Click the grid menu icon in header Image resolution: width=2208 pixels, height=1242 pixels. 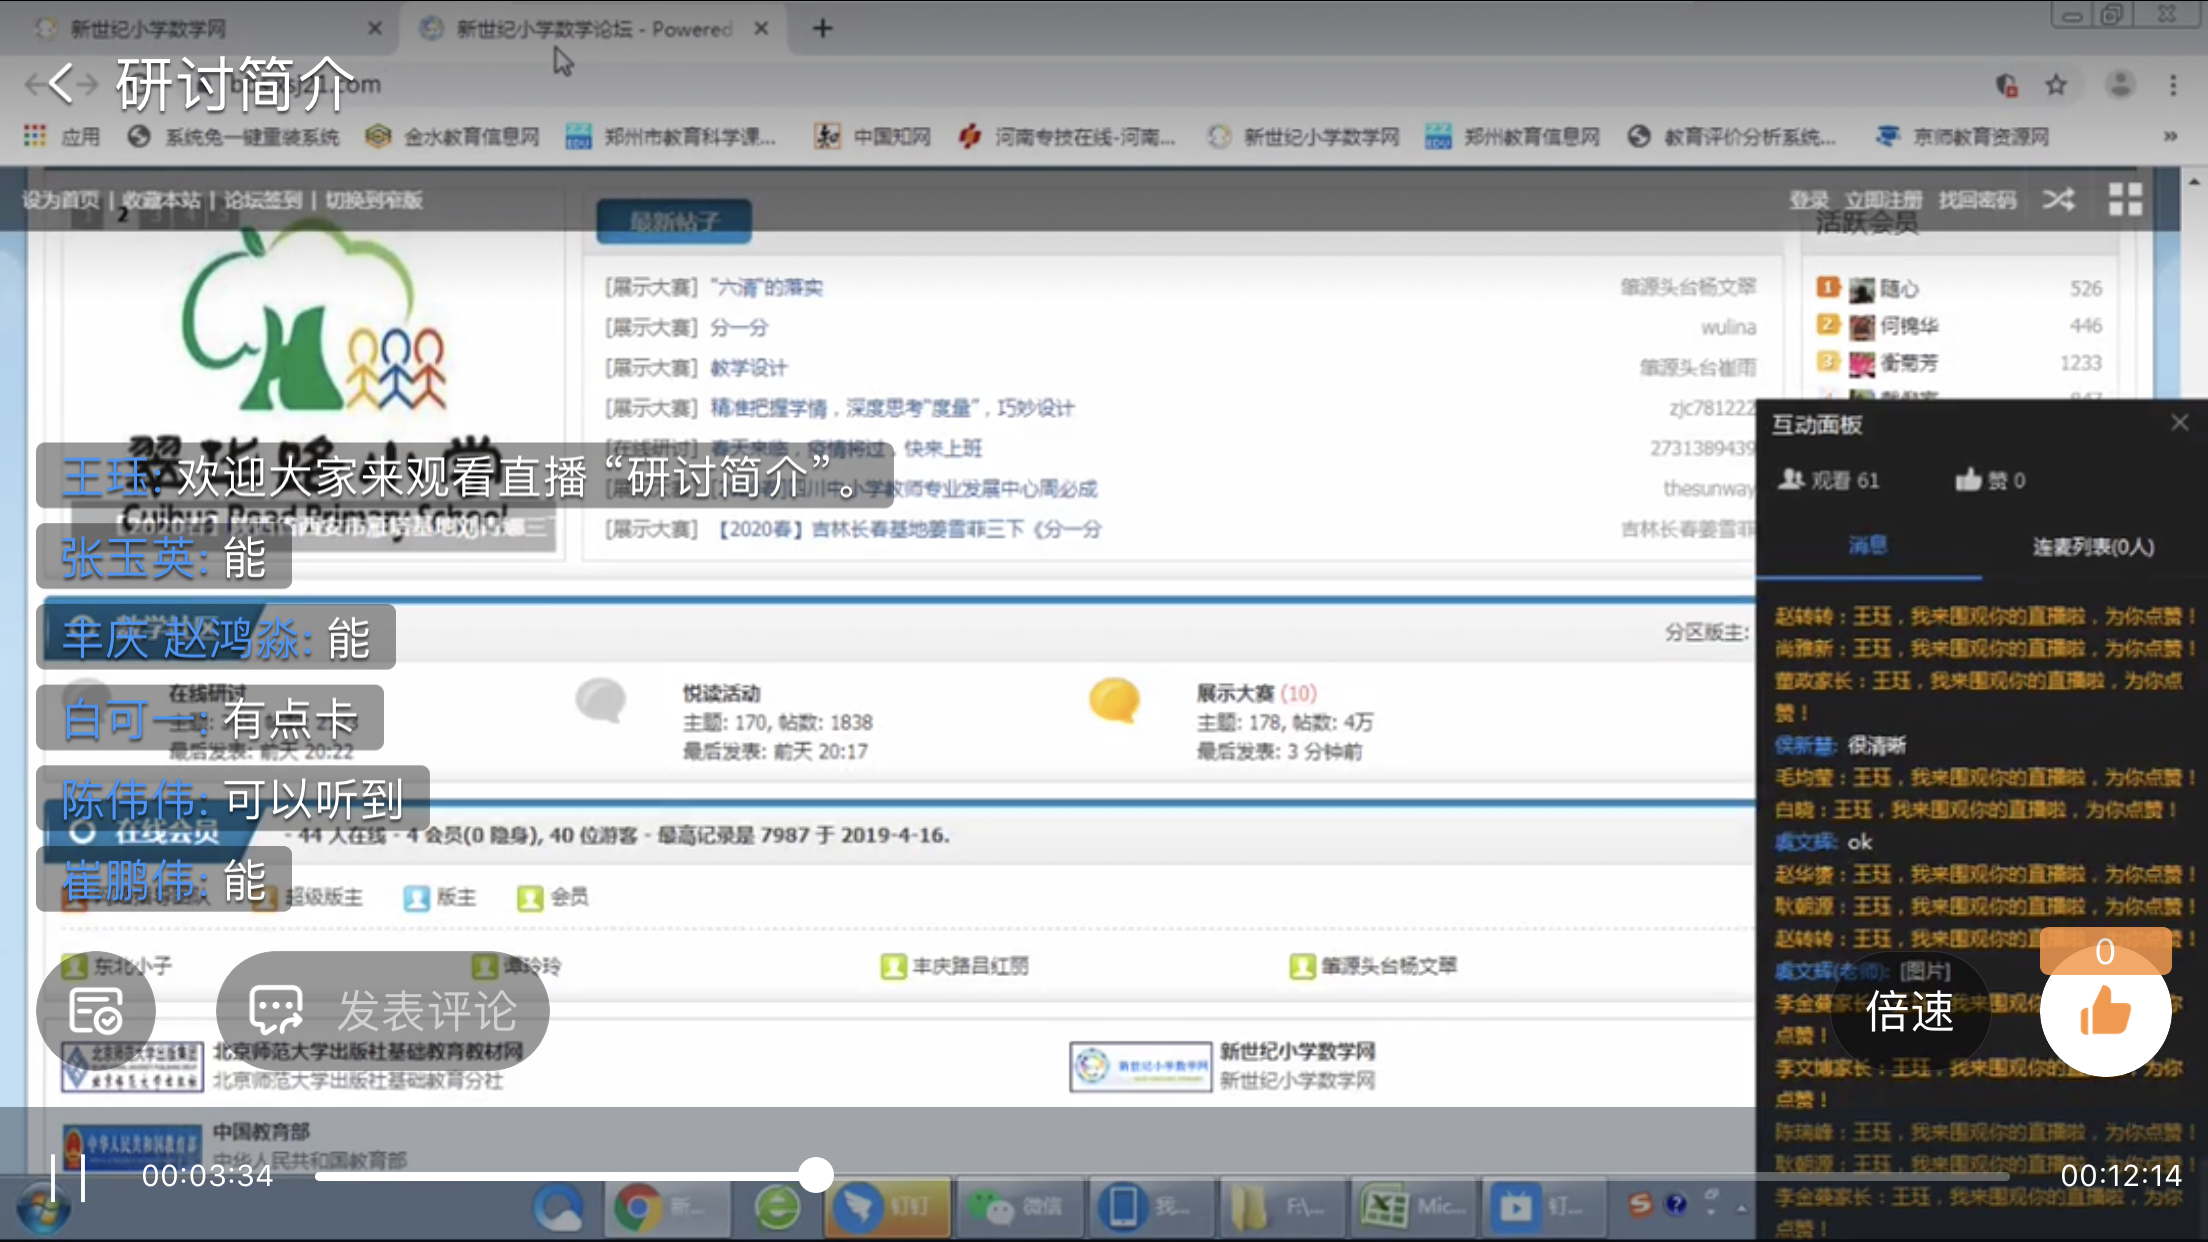(x=2125, y=199)
